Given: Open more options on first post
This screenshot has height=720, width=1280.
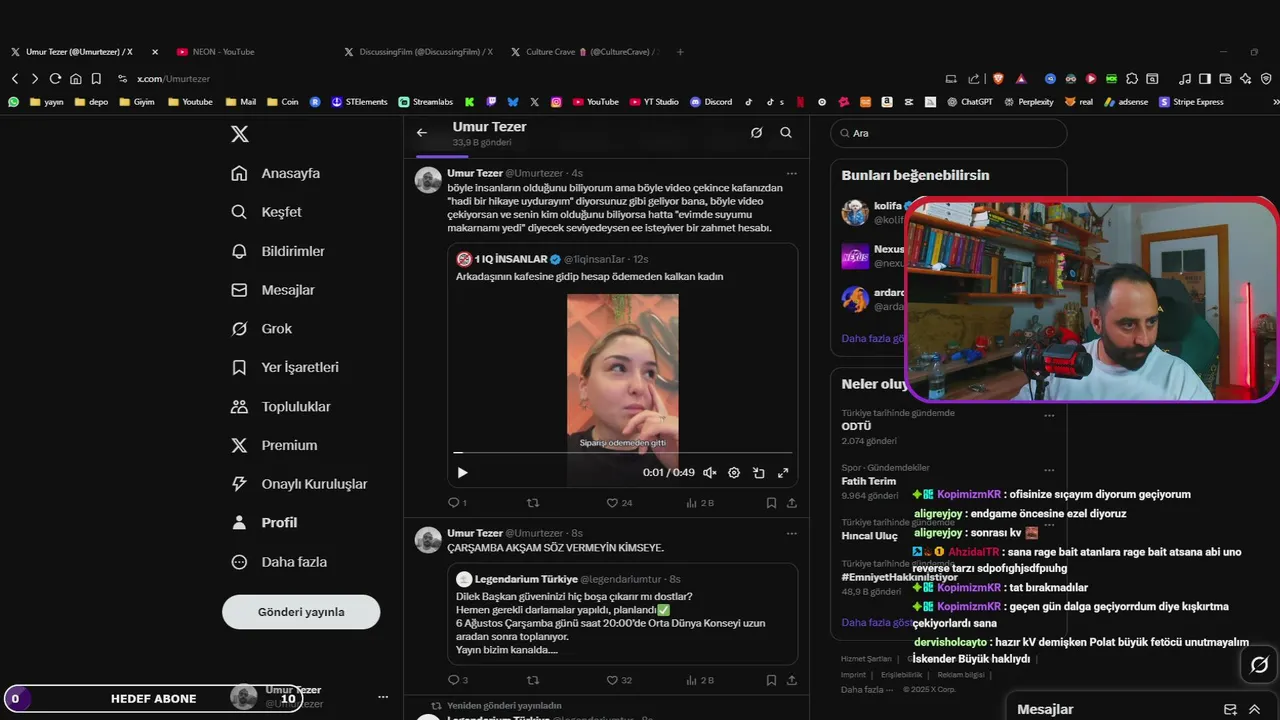Looking at the screenshot, I should 792,174.
